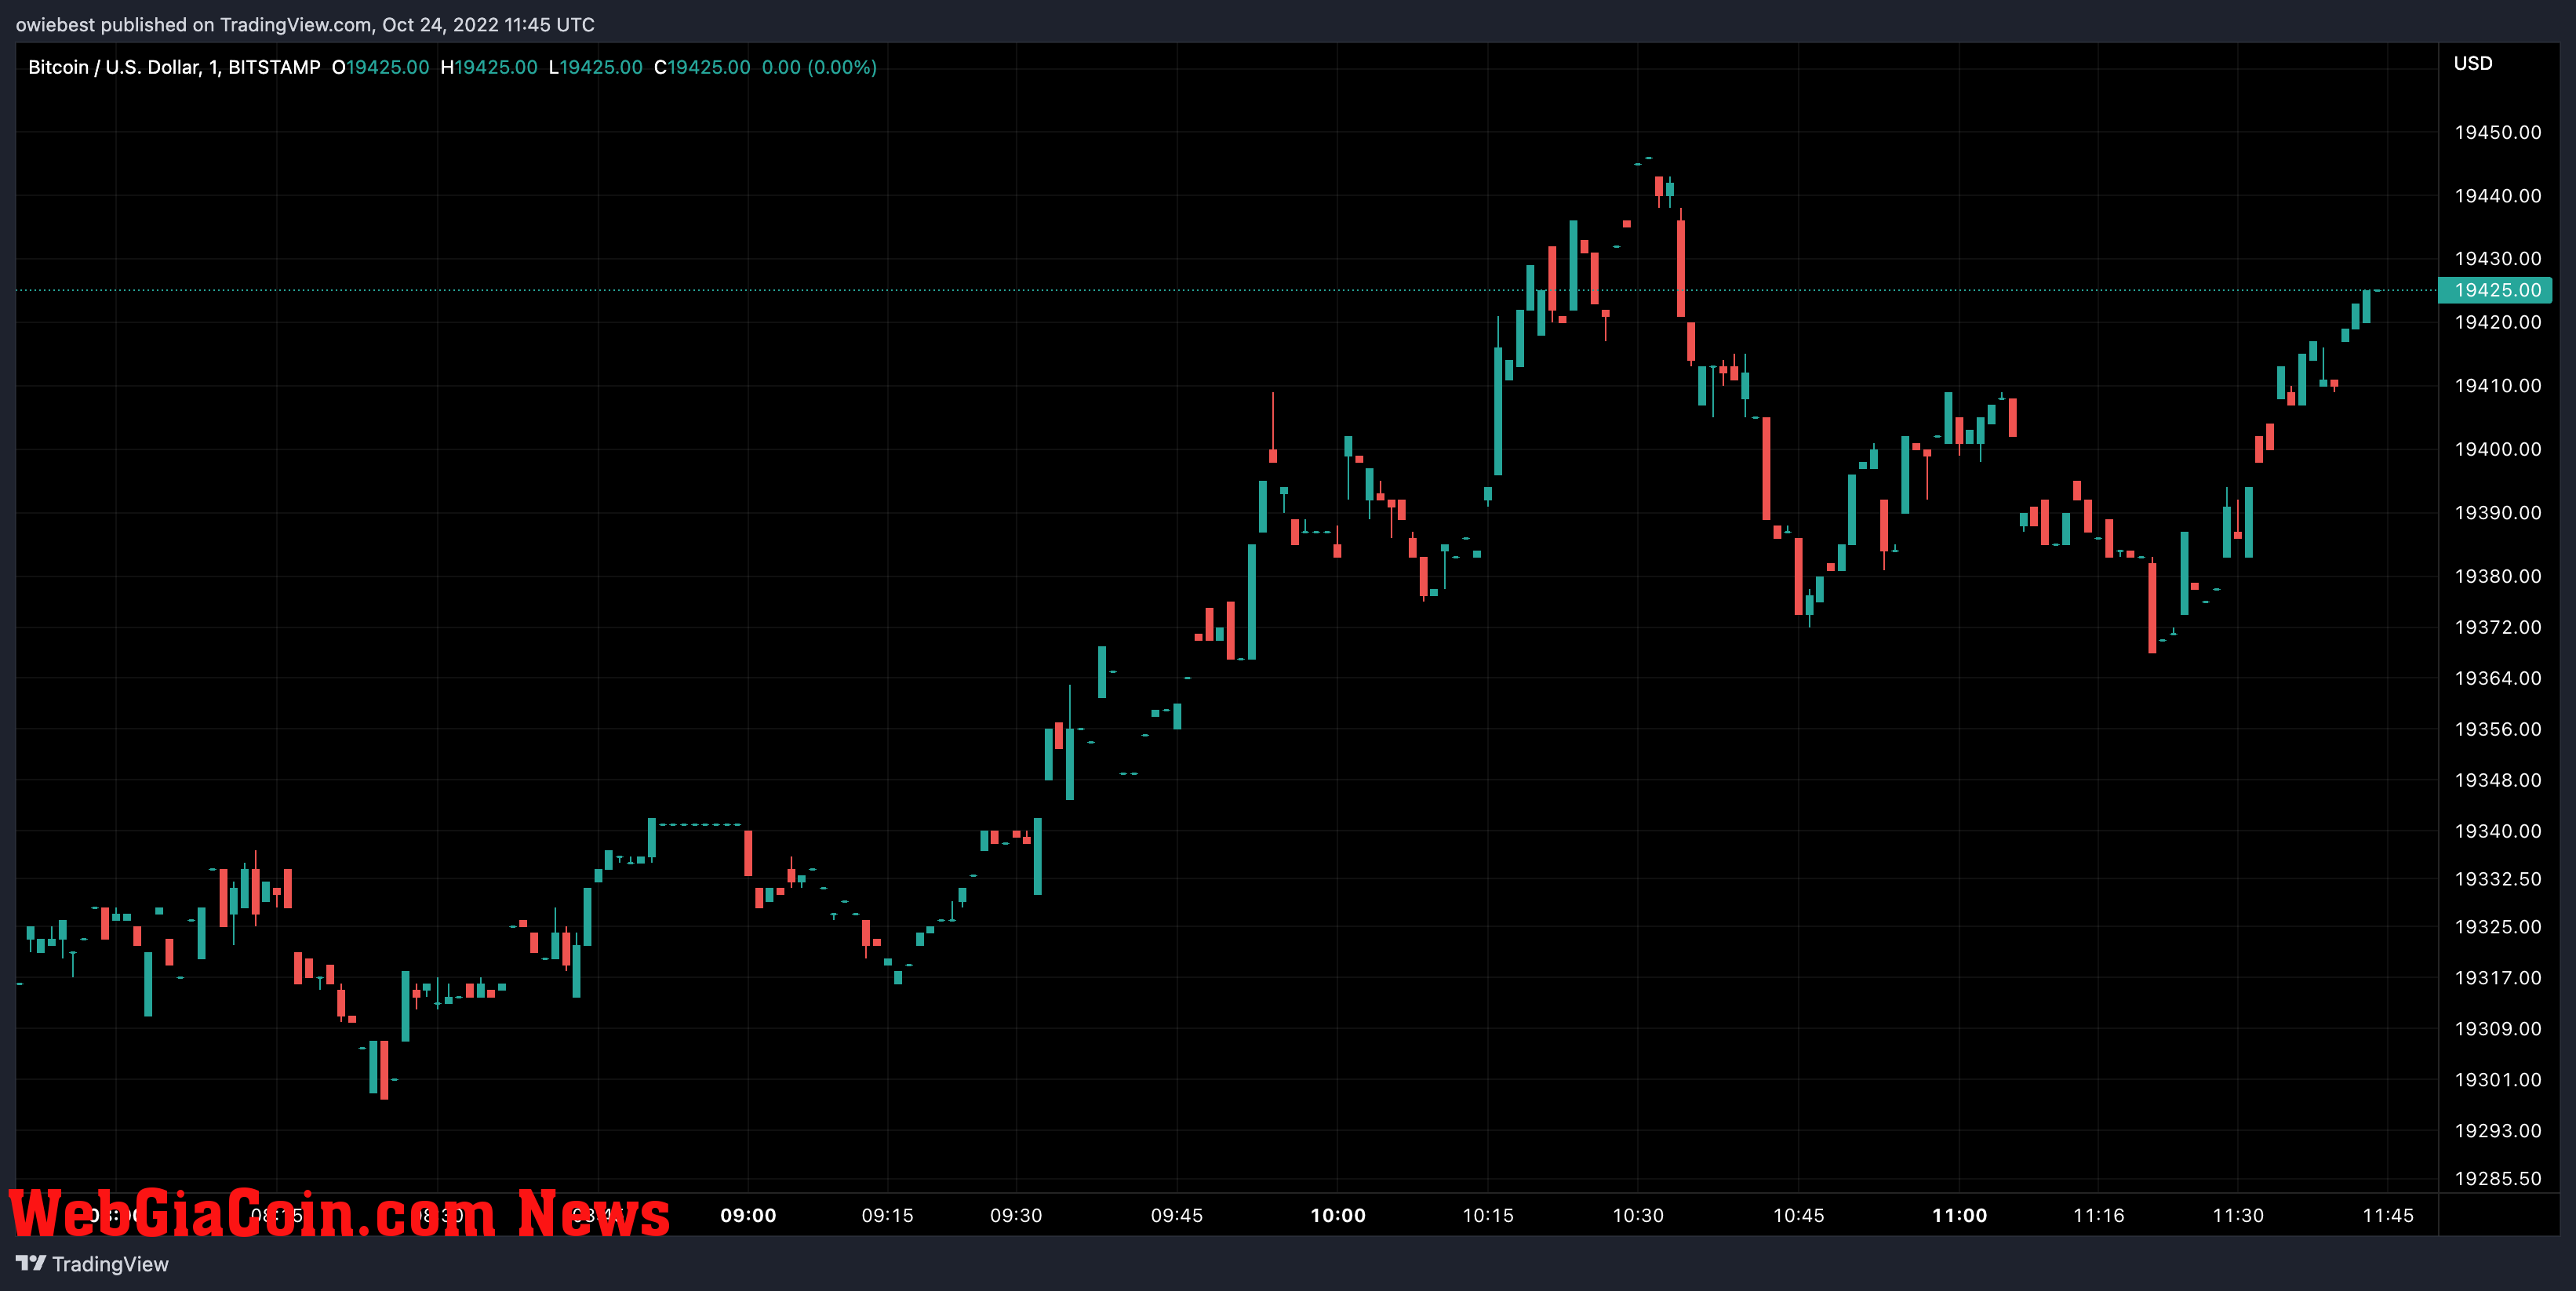This screenshot has height=1291, width=2576.
Task: Click the 11:30 time axis label
Action: coord(2238,1216)
